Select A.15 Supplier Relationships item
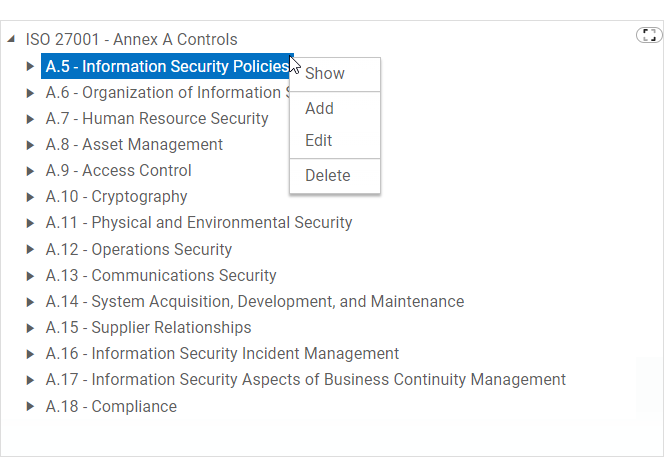This screenshot has height=457, width=664. [x=148, y=327]
